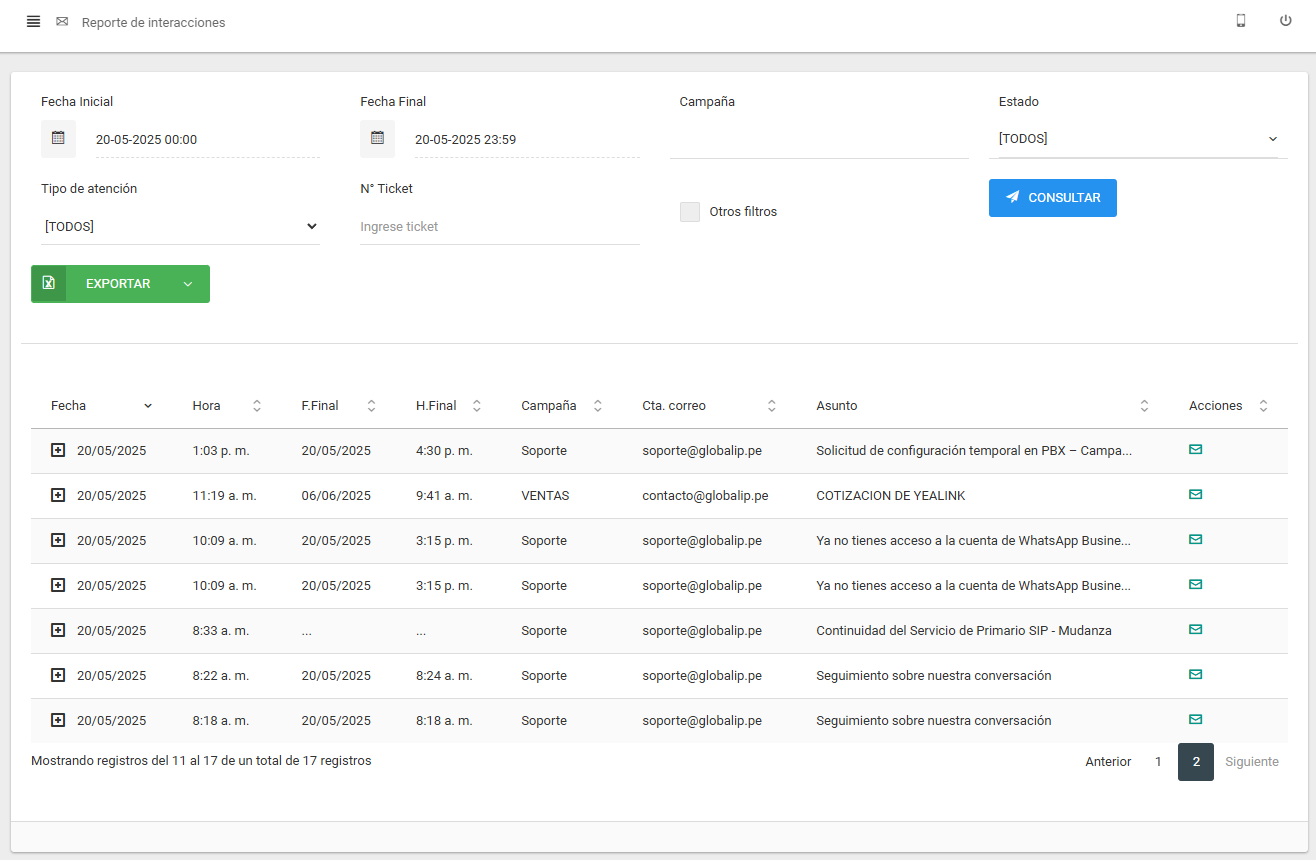Open email for Continuidad del Servicio row
This screenshot has height=860, width=1316.
coord(1195,630)
